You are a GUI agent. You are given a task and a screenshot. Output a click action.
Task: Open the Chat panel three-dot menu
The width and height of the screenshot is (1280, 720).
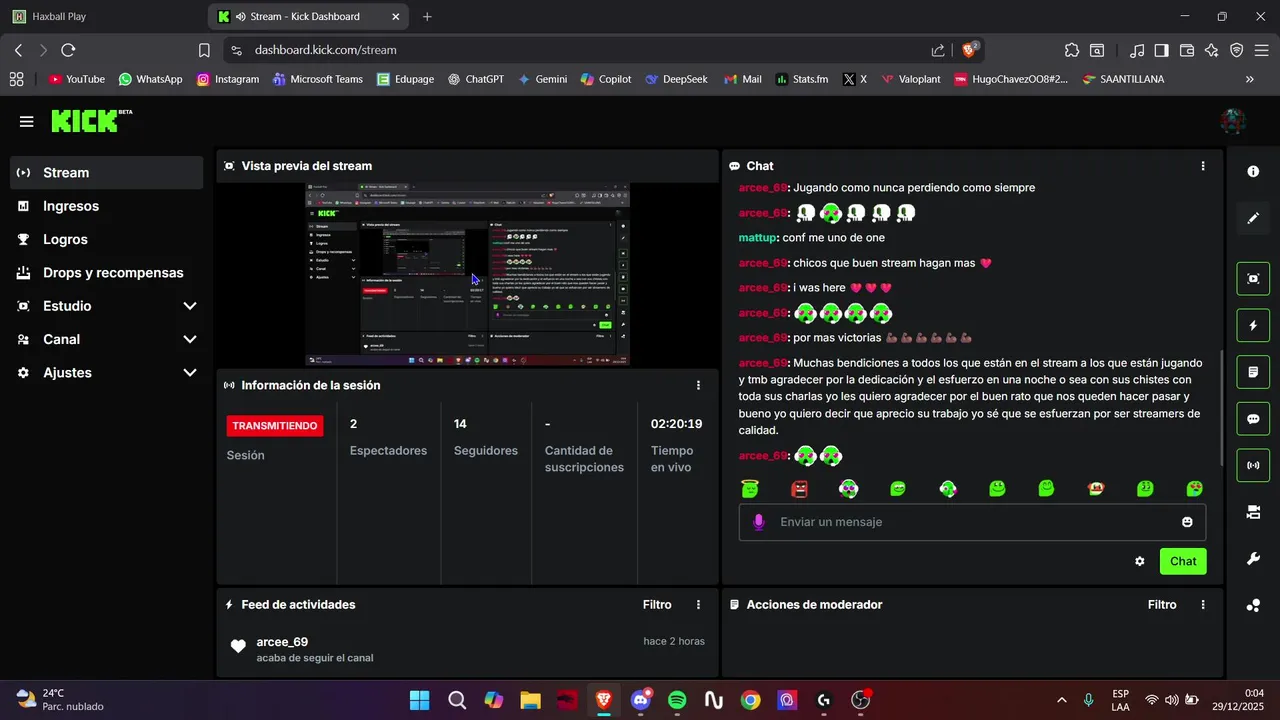[1203, 166]
